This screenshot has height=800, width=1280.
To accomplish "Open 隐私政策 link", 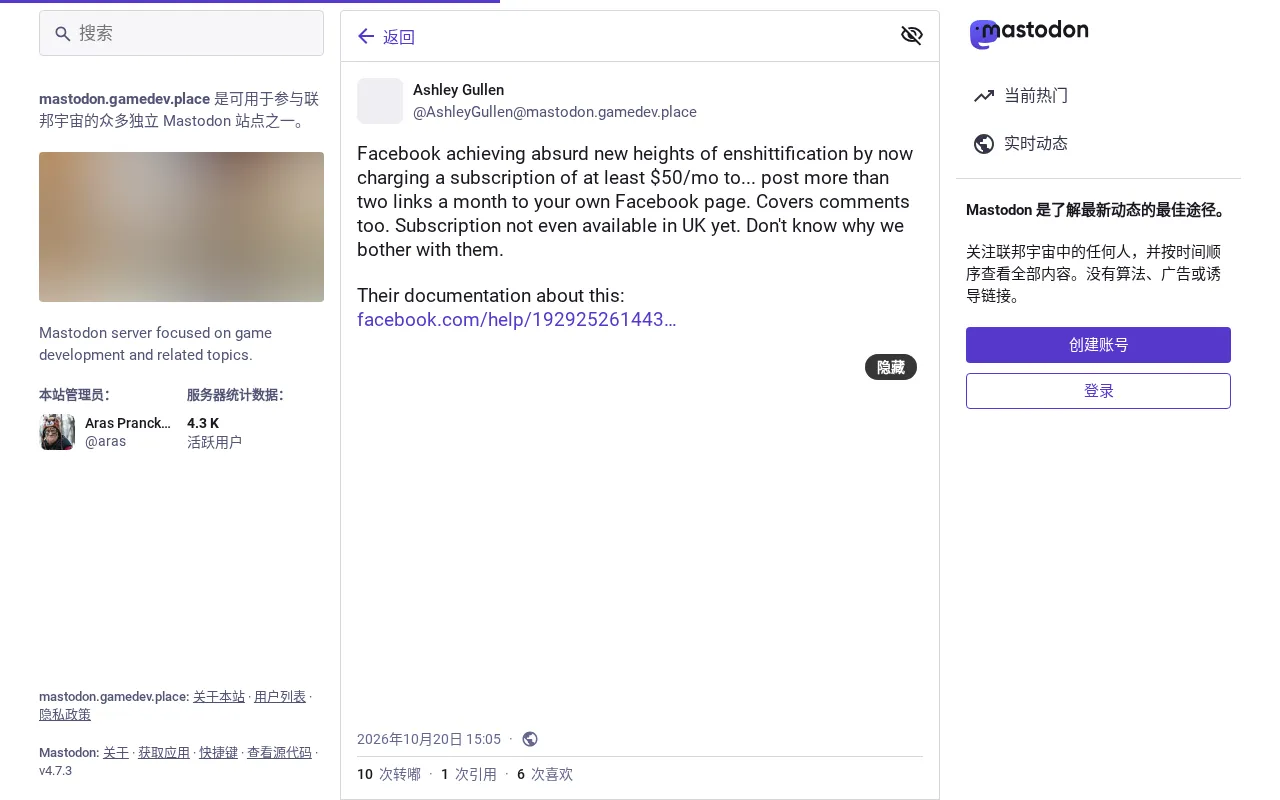I will tap(65, 715).
